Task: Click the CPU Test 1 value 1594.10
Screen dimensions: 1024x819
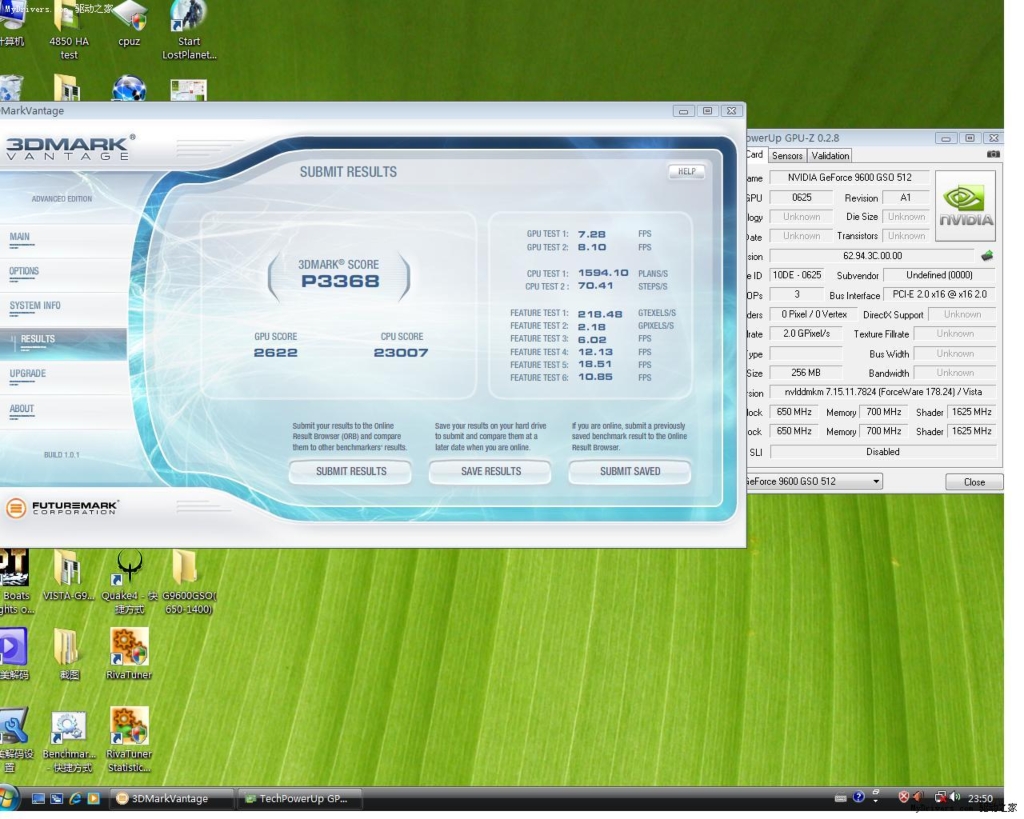Action: [603, 273]
